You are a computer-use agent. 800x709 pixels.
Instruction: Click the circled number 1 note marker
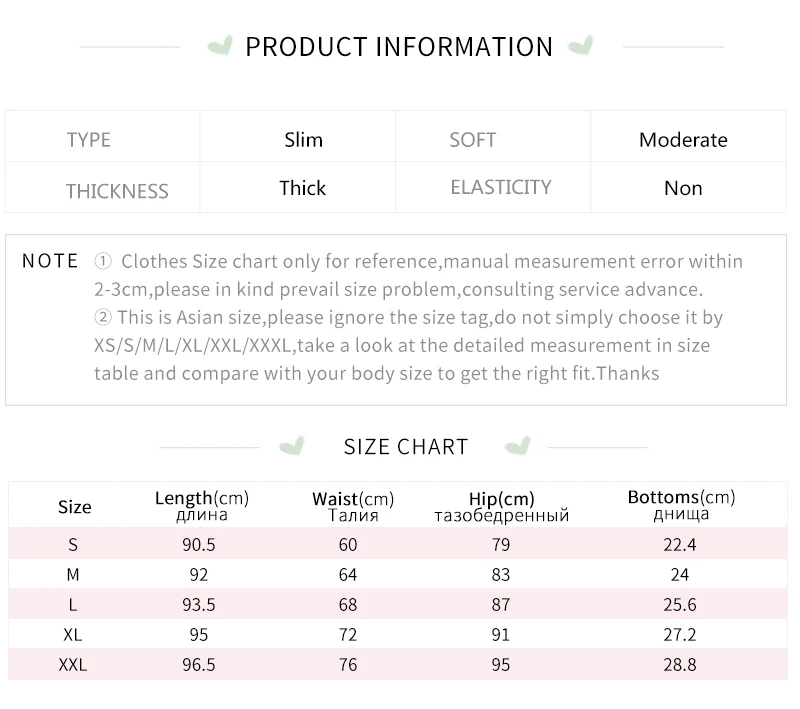click(x=103, y=261)
